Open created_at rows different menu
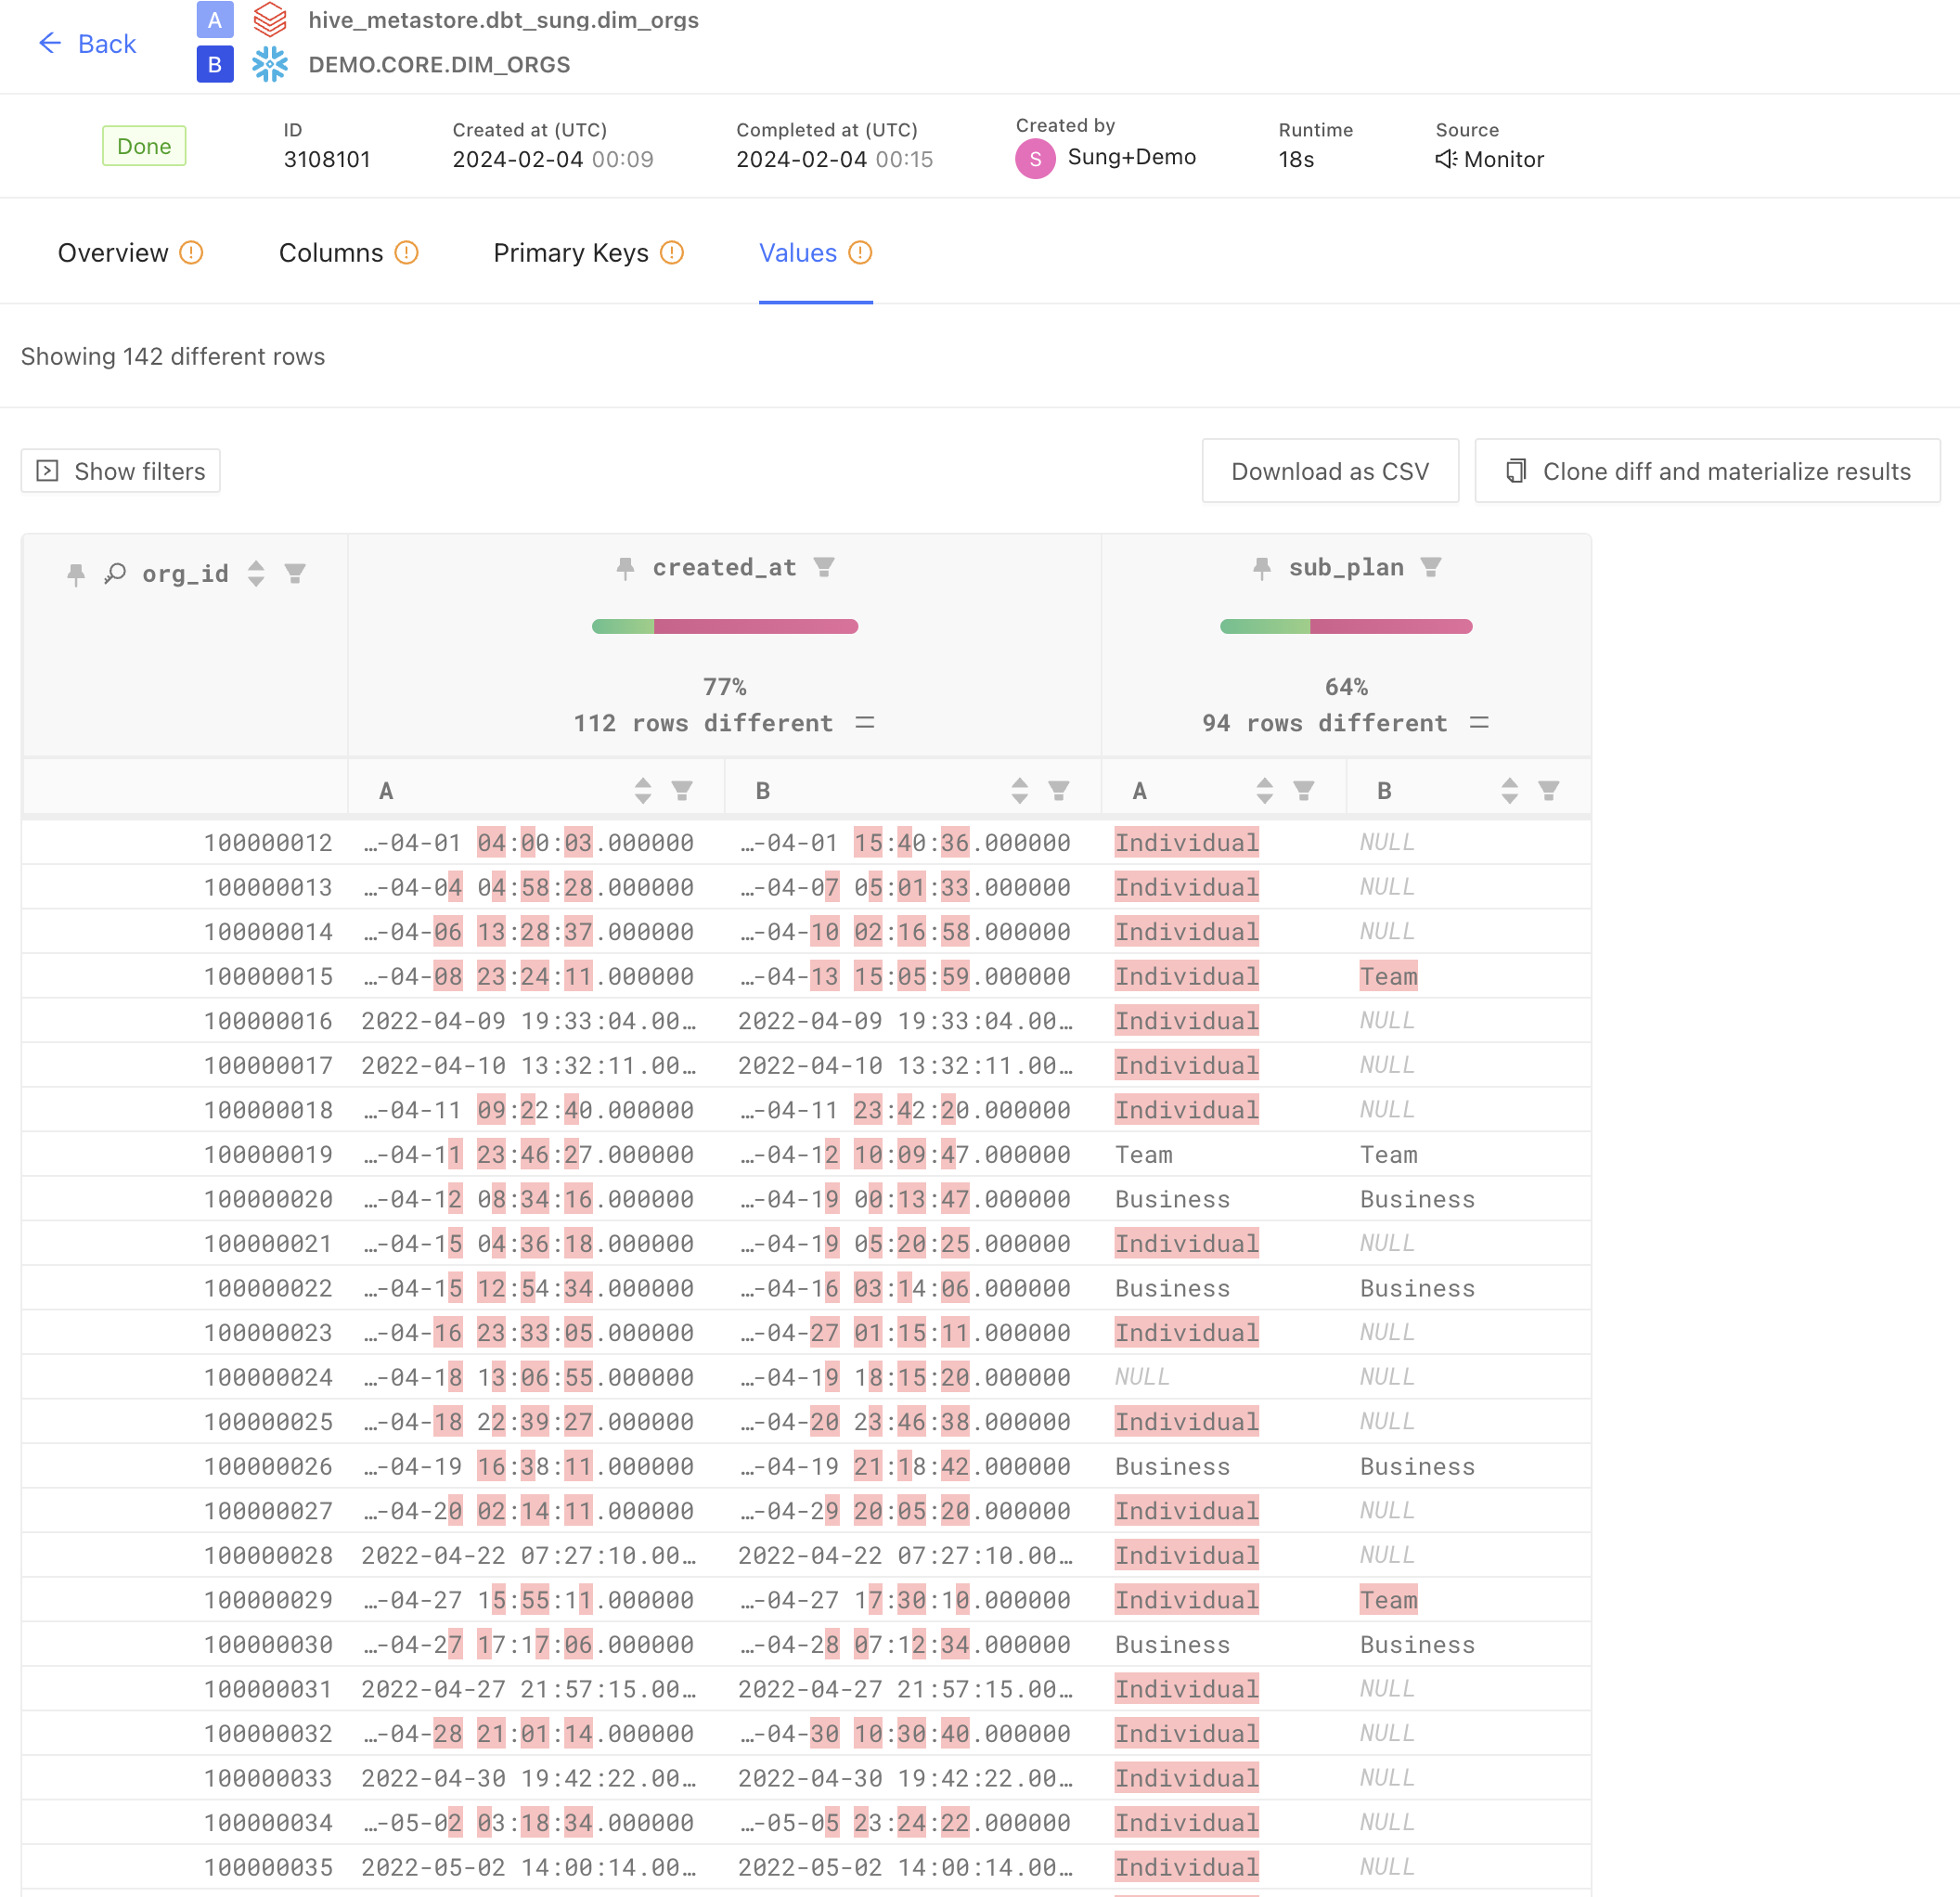Screen dimensions: 1960x1897 (x=865, y=723)
